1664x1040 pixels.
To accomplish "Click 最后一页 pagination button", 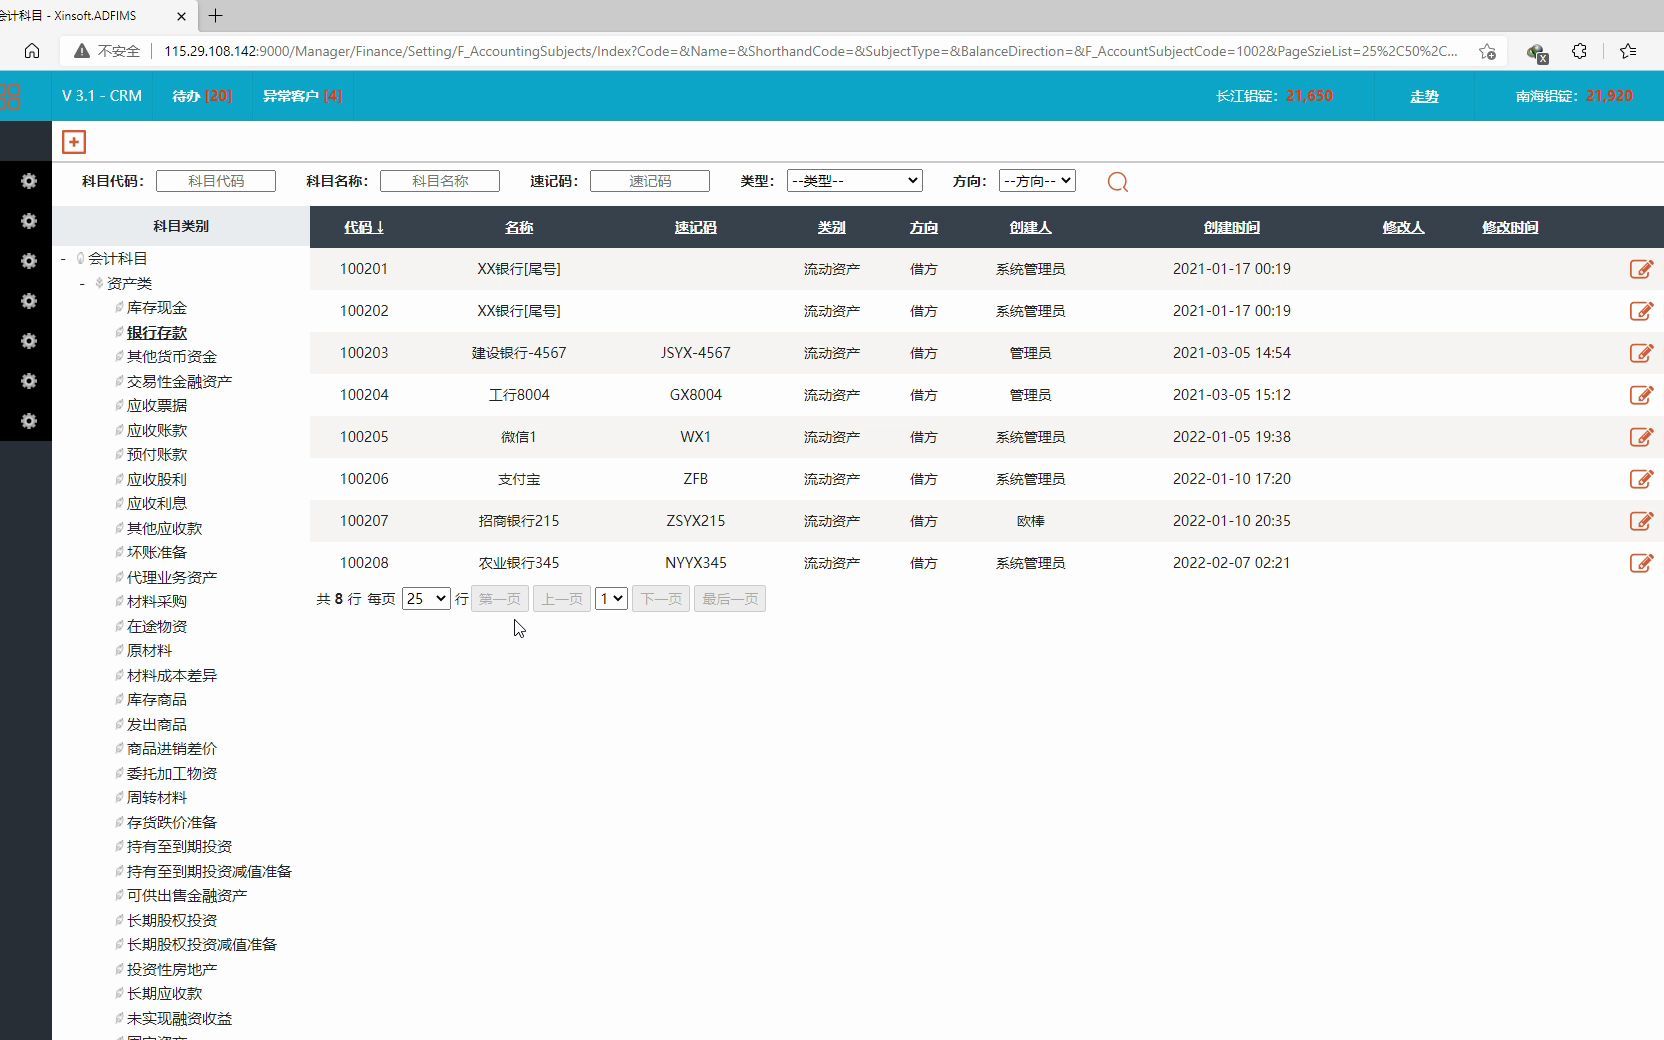I will 730,599.
